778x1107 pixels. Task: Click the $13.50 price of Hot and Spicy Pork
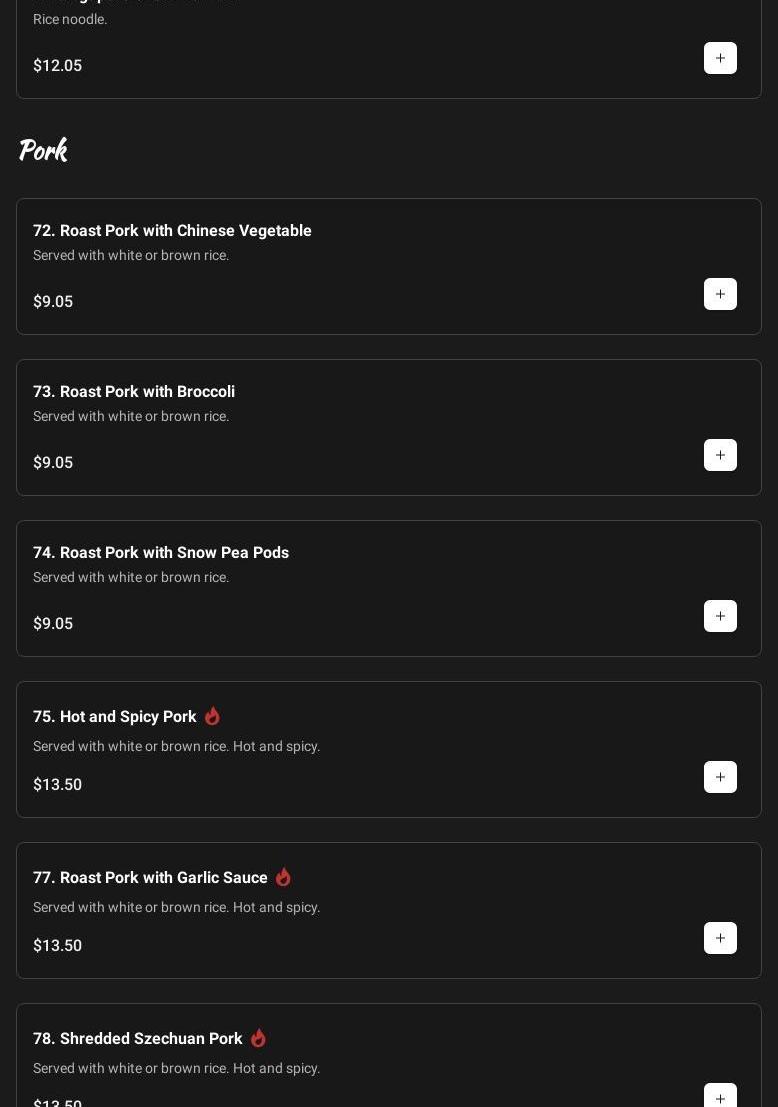(x=58, y=785)
